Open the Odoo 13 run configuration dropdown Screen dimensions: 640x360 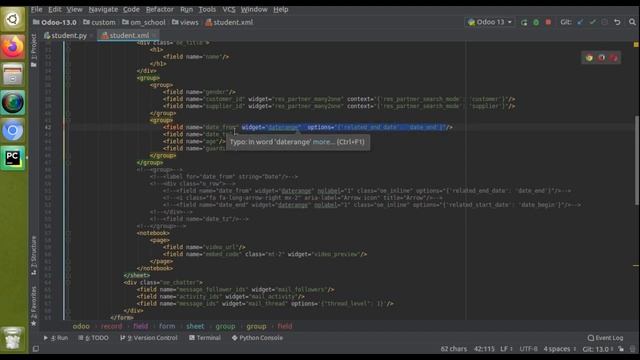coord(489,22)
